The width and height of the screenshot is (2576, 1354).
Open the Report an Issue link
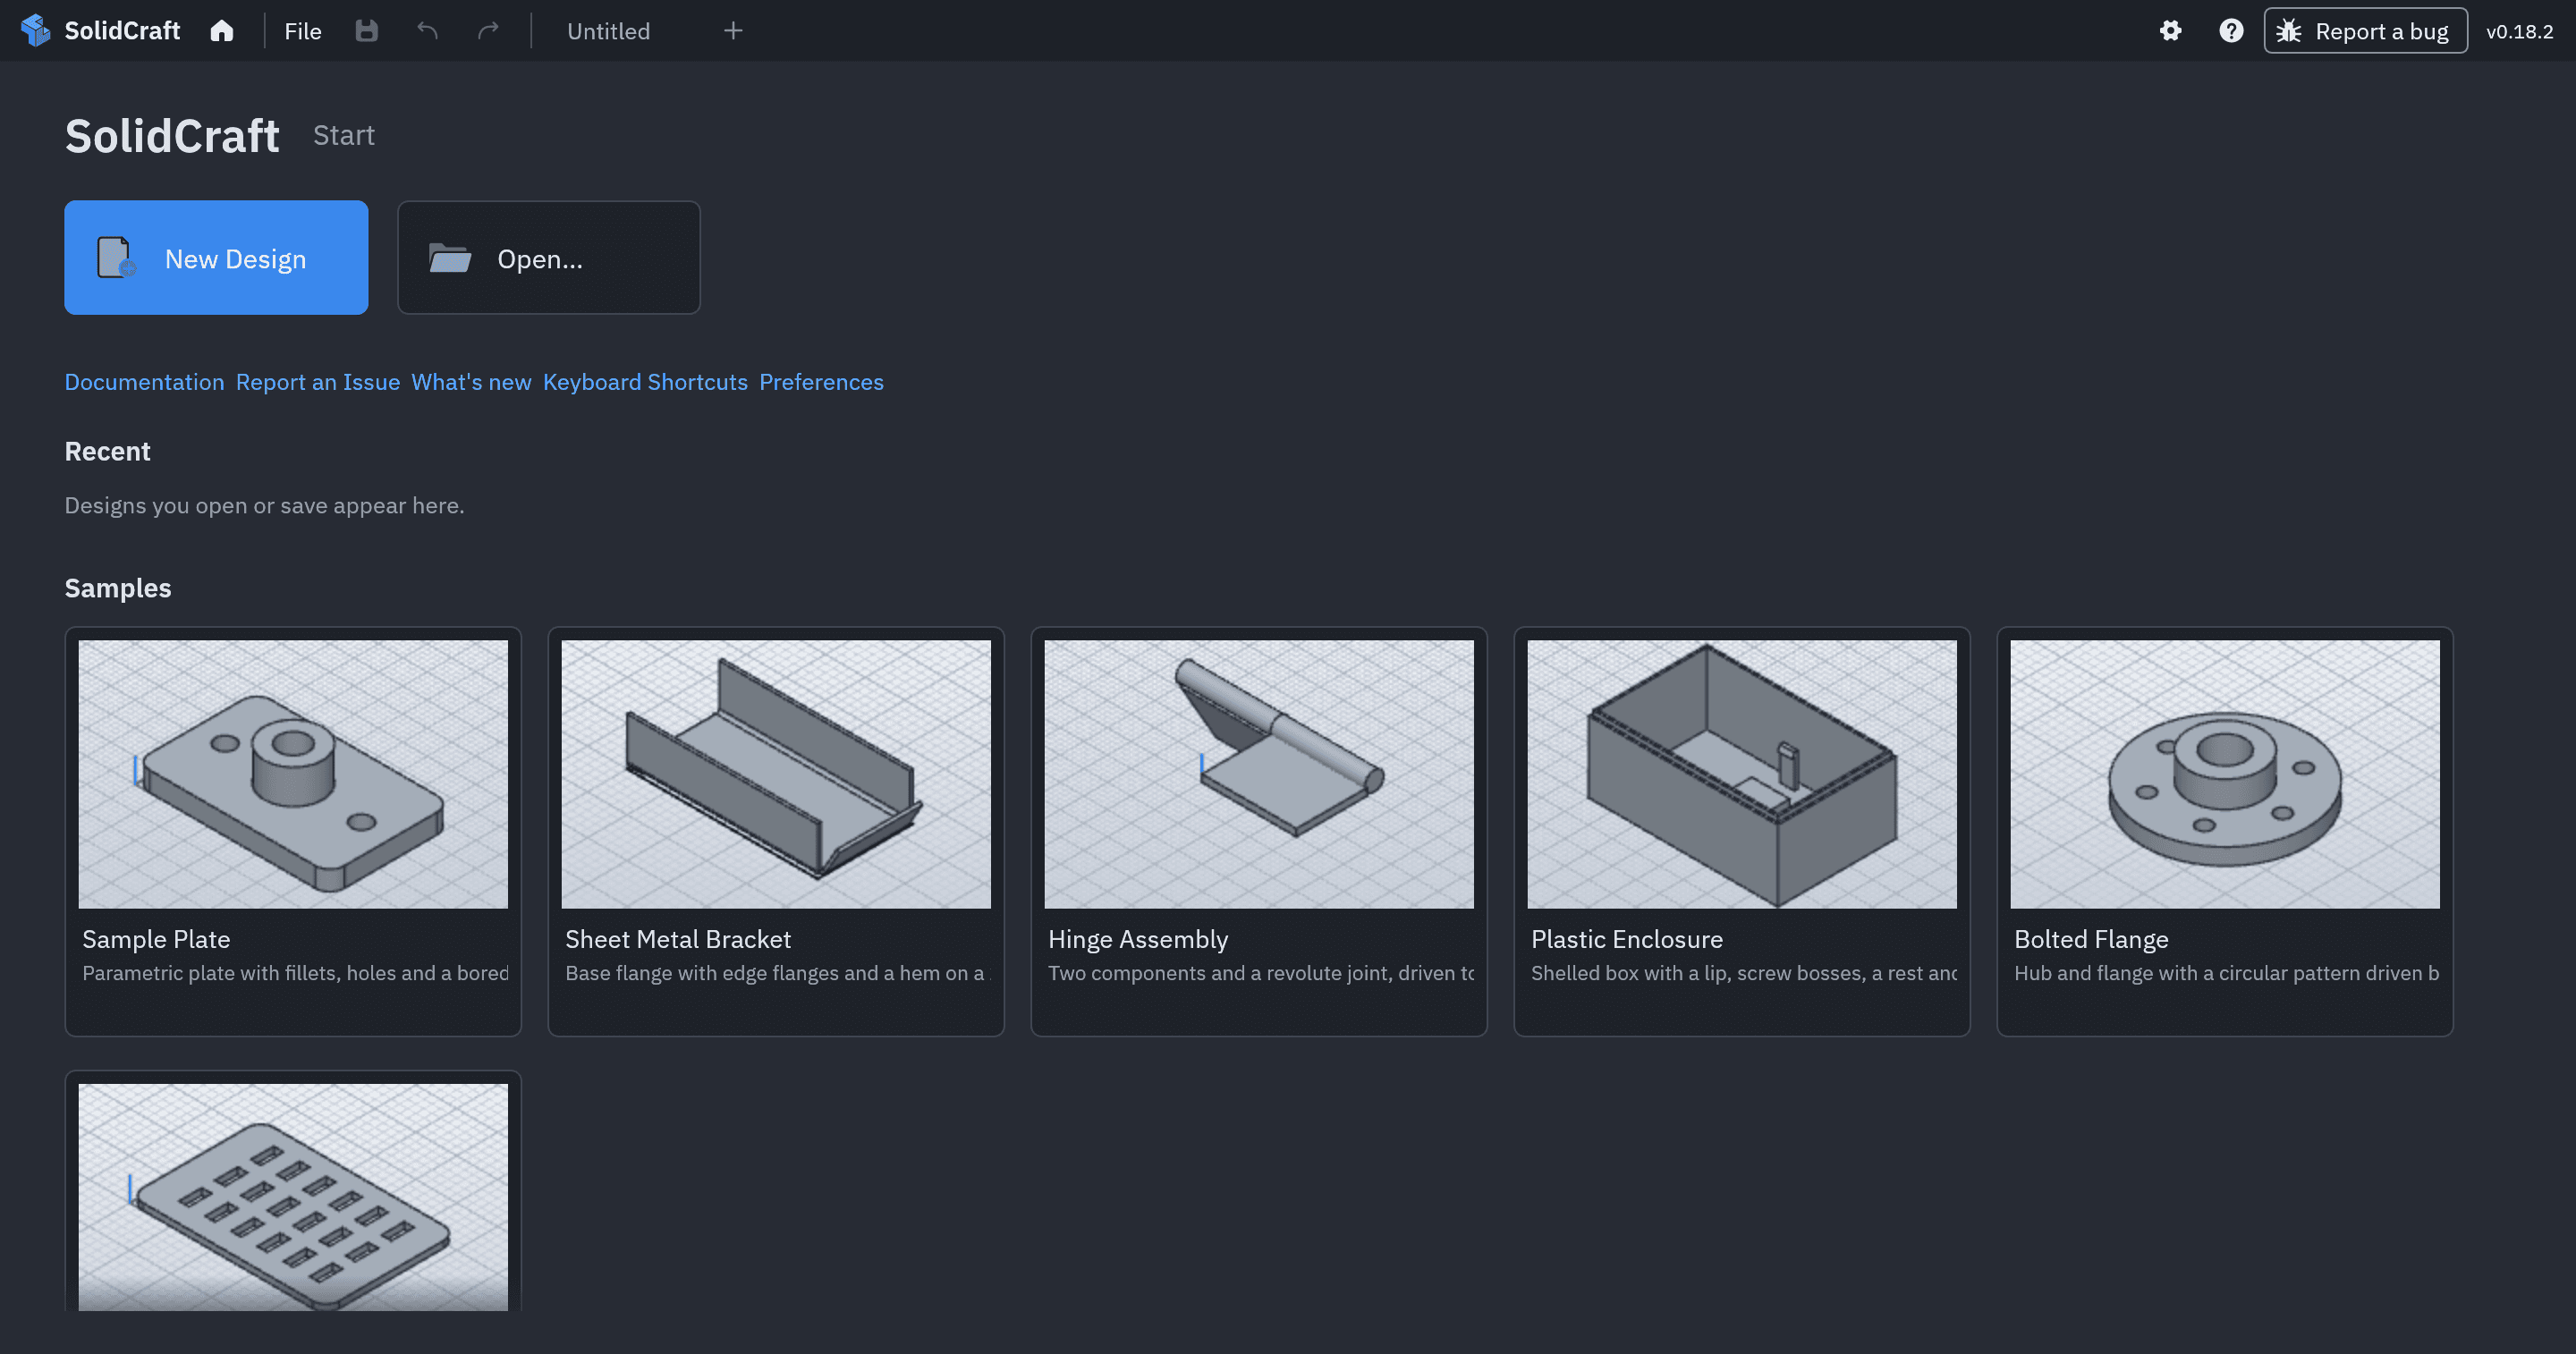pos(318,382)
